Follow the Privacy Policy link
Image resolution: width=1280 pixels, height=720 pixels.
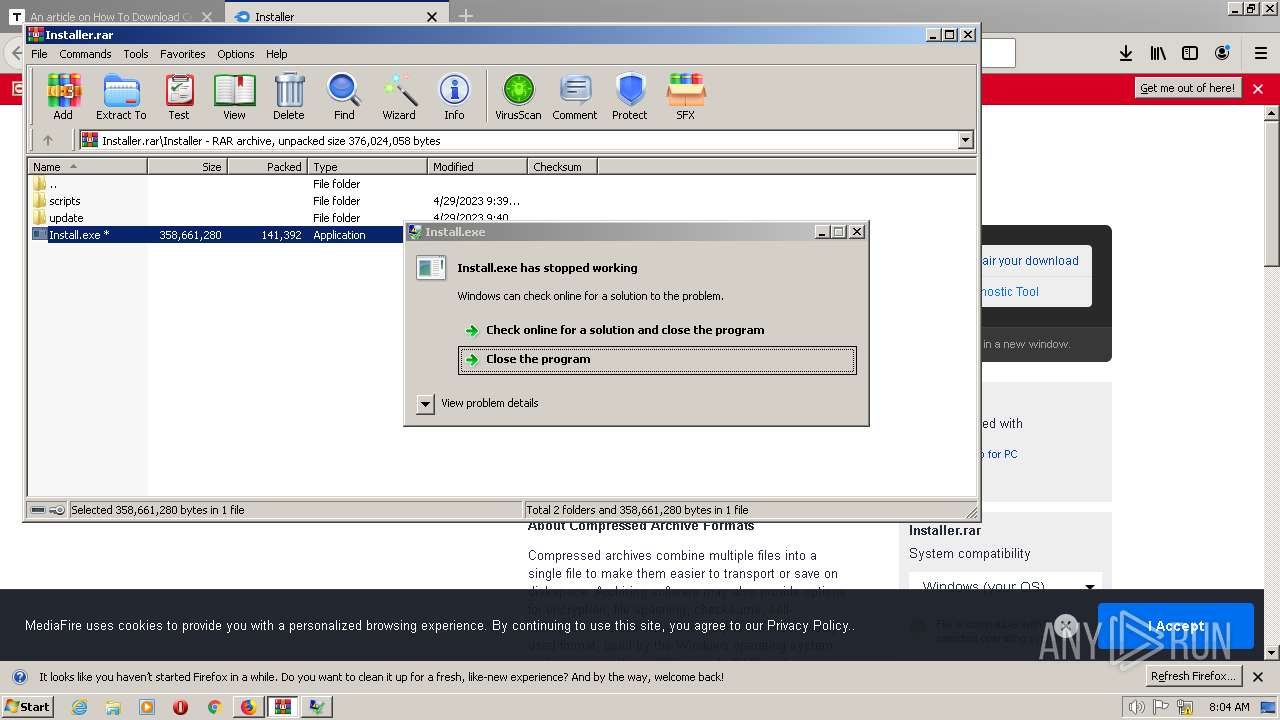tap(808, 626)
